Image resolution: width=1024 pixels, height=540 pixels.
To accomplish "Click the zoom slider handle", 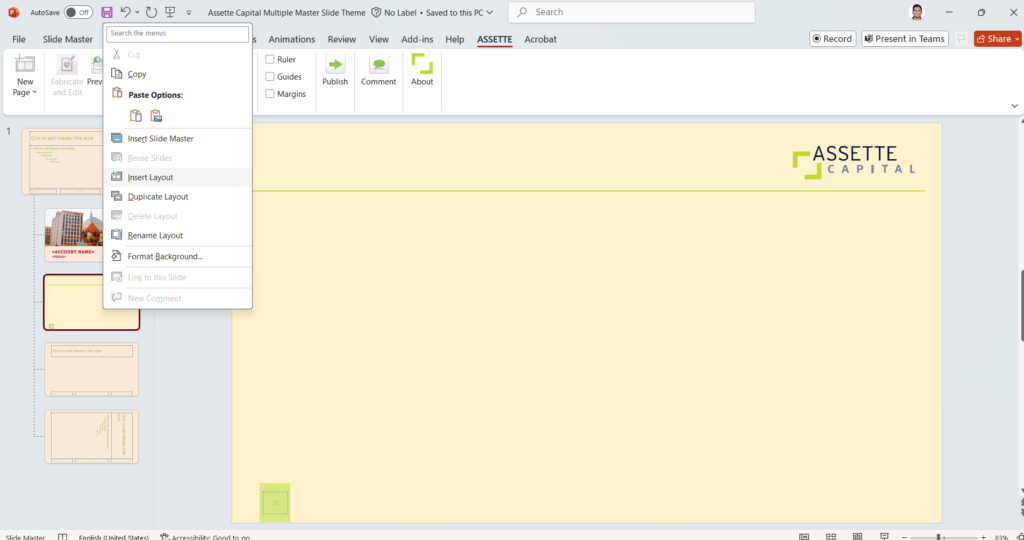I will pyautogui.click(x=938, y=537).
